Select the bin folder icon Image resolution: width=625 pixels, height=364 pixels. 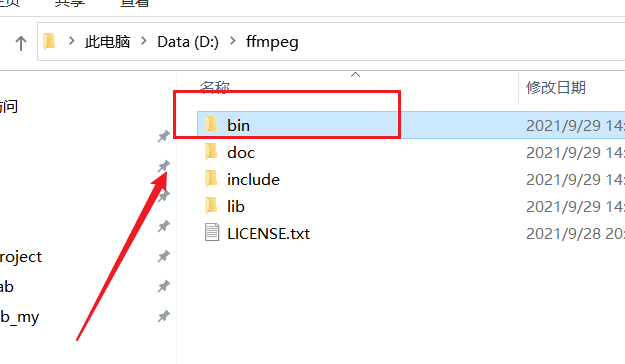pyautogui.click(x=211, y=124)
